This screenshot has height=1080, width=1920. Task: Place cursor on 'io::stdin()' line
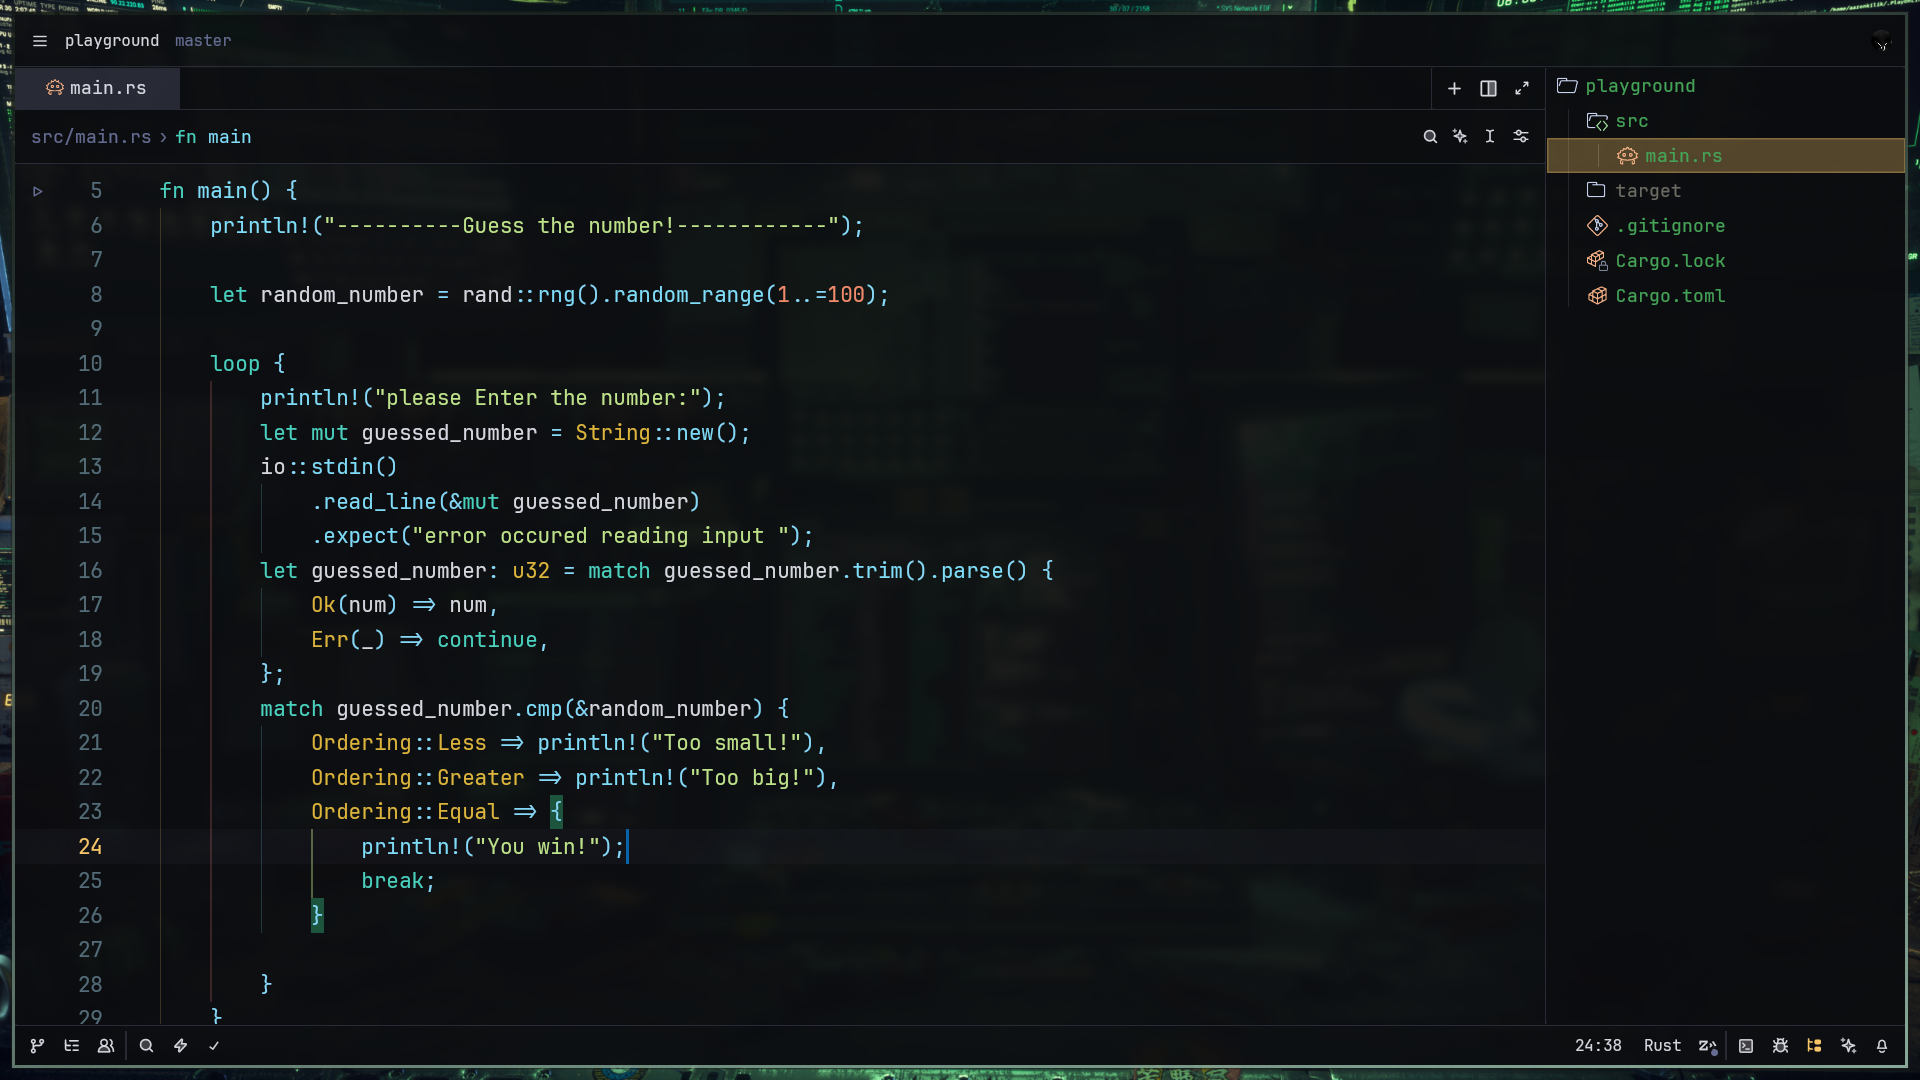click(x=329, y=467)
